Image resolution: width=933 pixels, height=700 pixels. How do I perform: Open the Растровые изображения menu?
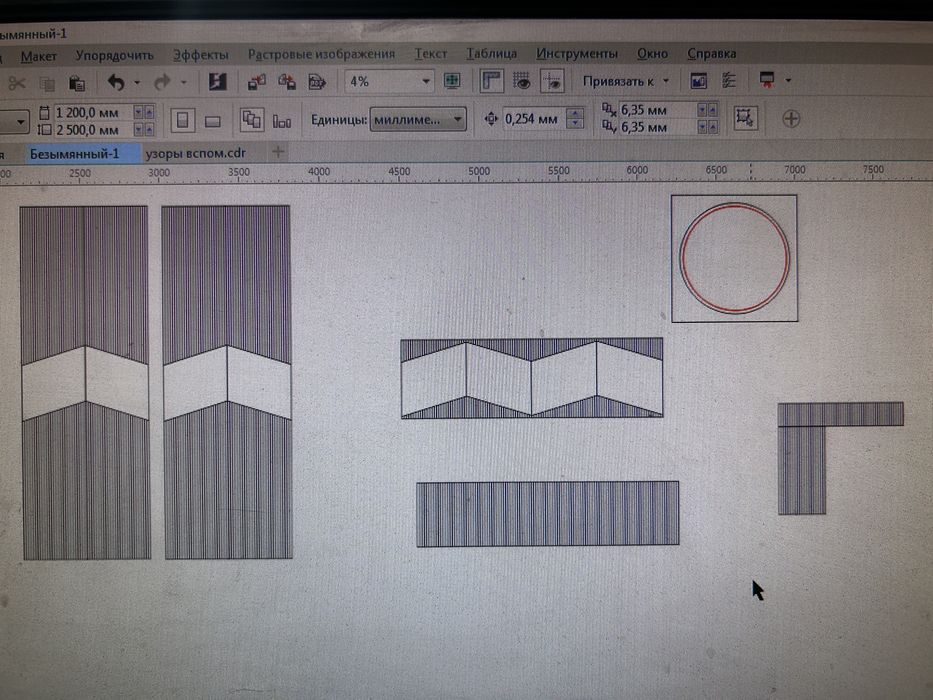point(321,54)
